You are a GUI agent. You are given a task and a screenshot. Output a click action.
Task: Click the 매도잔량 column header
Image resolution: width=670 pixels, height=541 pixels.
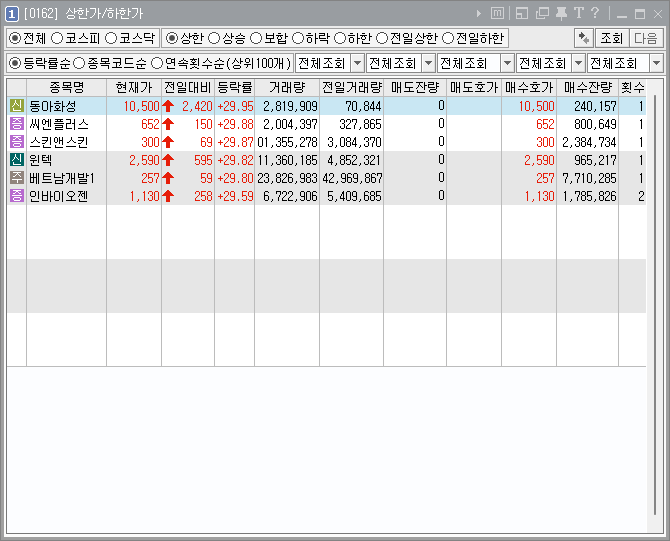(x=415, y=88)
